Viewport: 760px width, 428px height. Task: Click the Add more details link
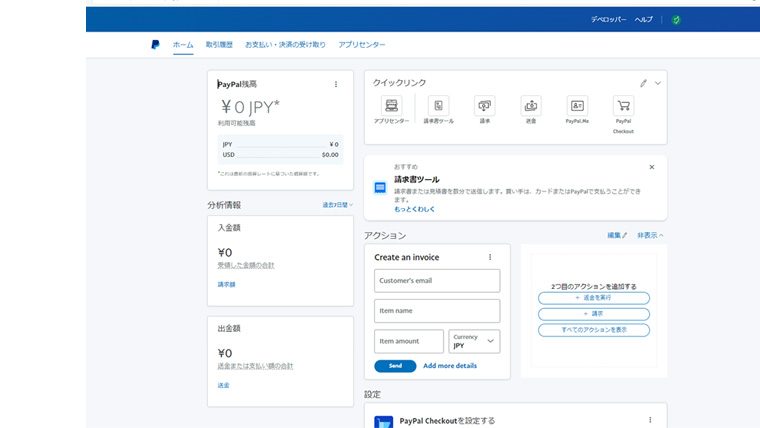tap(450, 366)
